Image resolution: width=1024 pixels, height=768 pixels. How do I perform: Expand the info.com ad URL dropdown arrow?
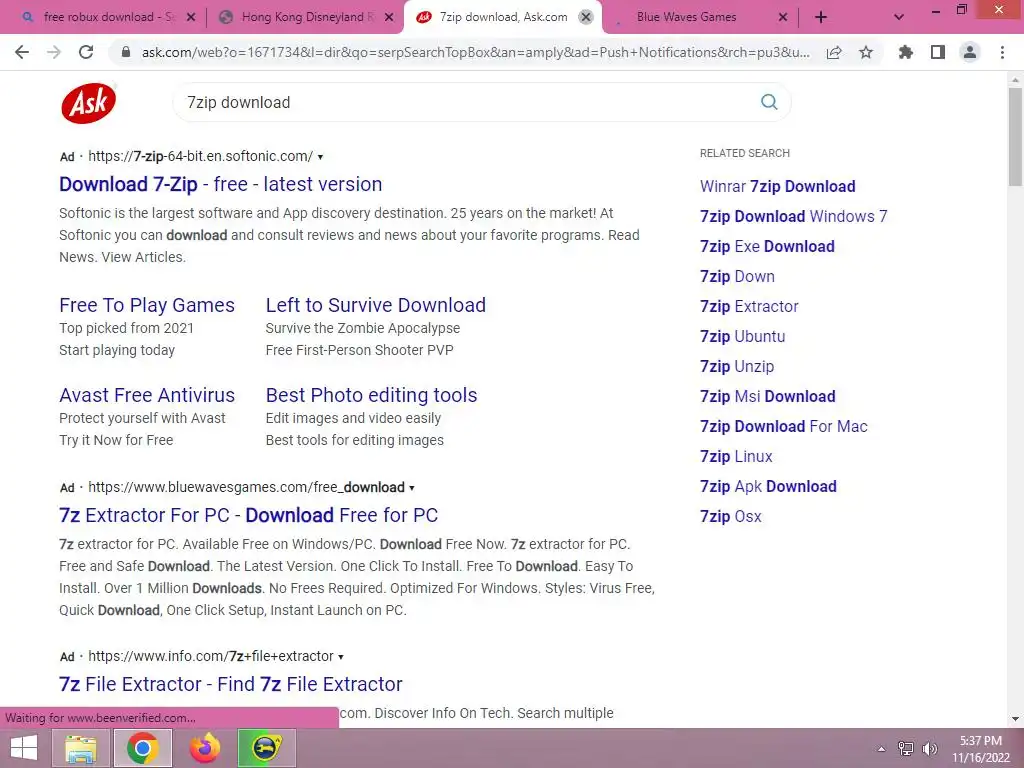point(341,657)
